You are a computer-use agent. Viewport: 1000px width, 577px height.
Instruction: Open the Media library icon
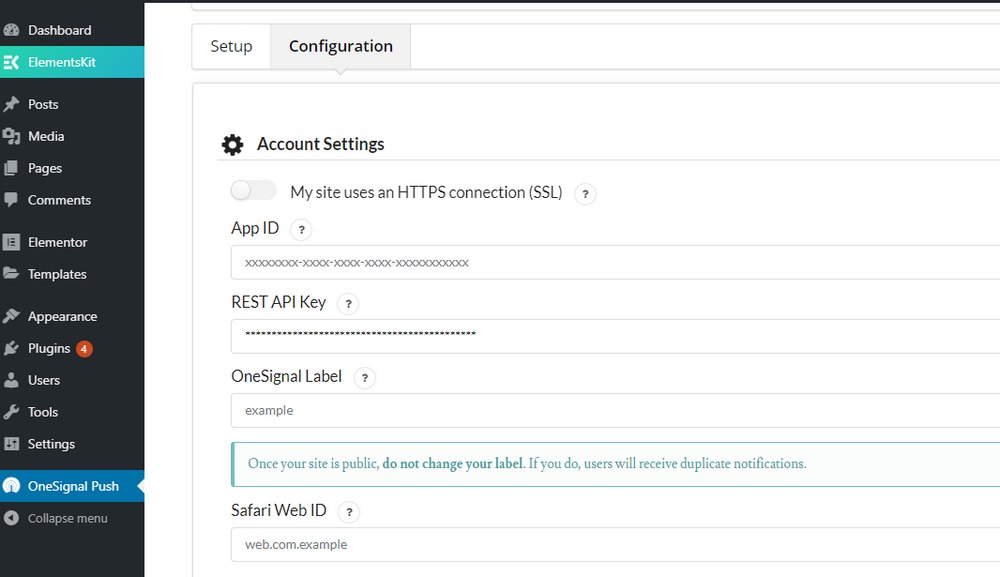pos(11,136)
